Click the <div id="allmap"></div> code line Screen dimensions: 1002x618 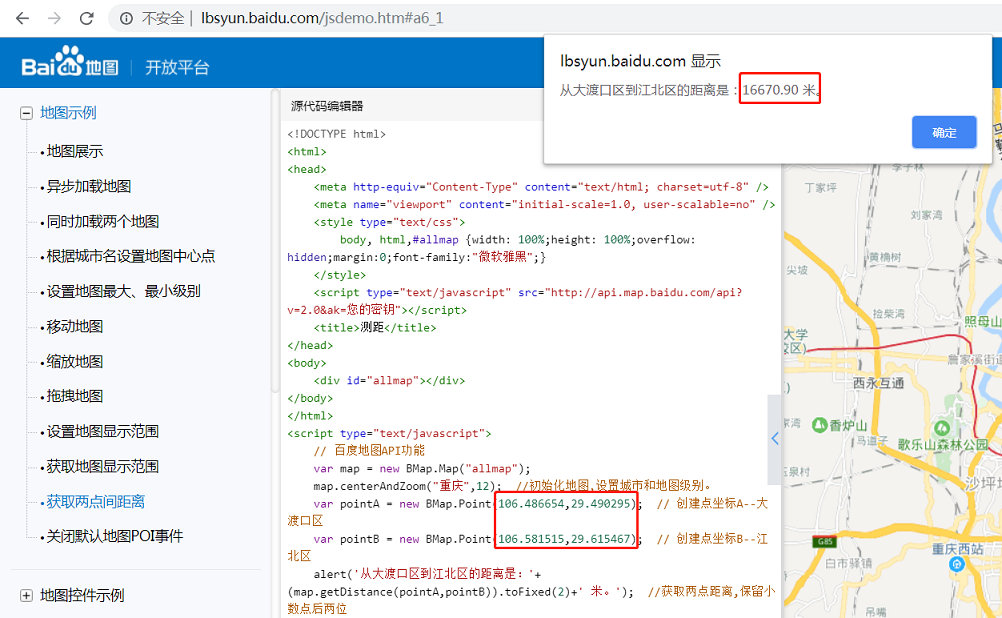(x=389, y=381)
